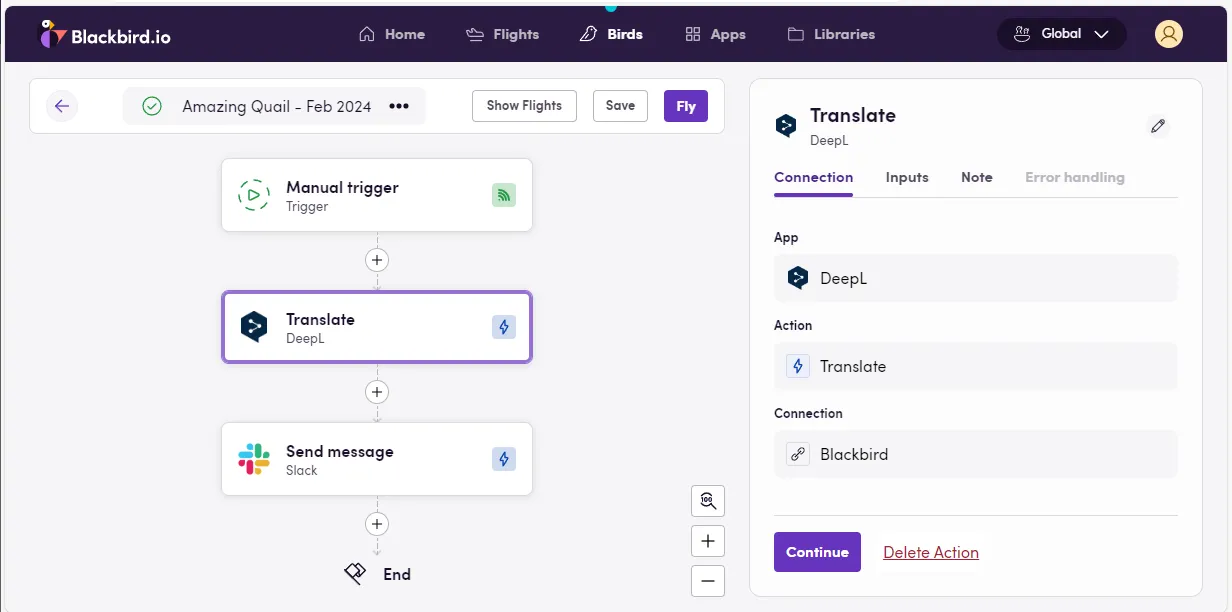The height and width of the screenshot is (612, 1232).
Task: Click the Fly button
Action: pyautogui.click(x=685, y=105)
